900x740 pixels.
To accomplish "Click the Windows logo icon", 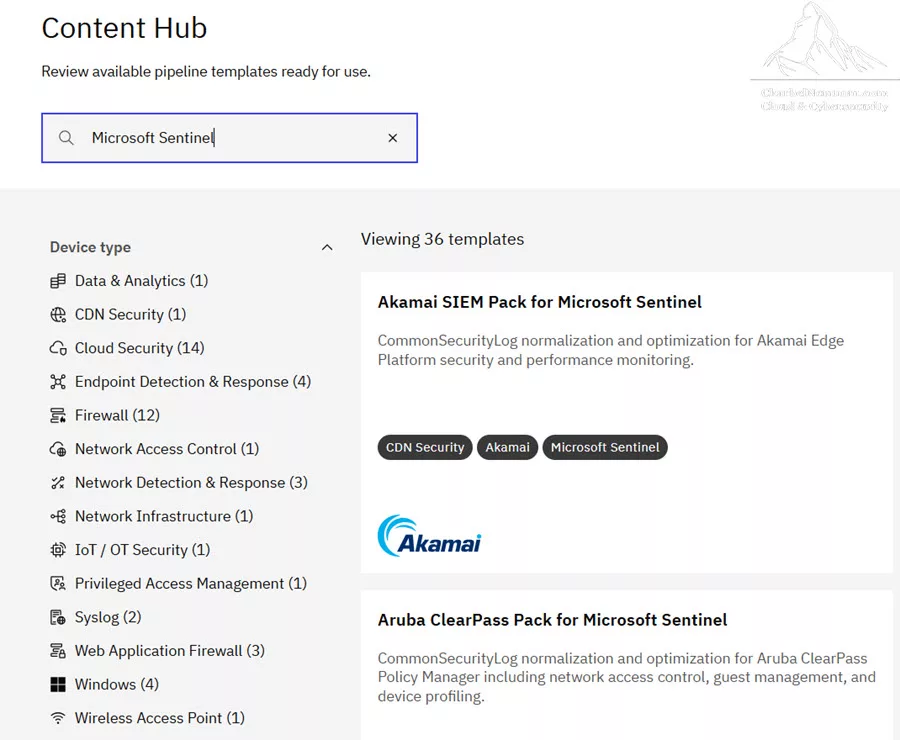I will (58, 684).
